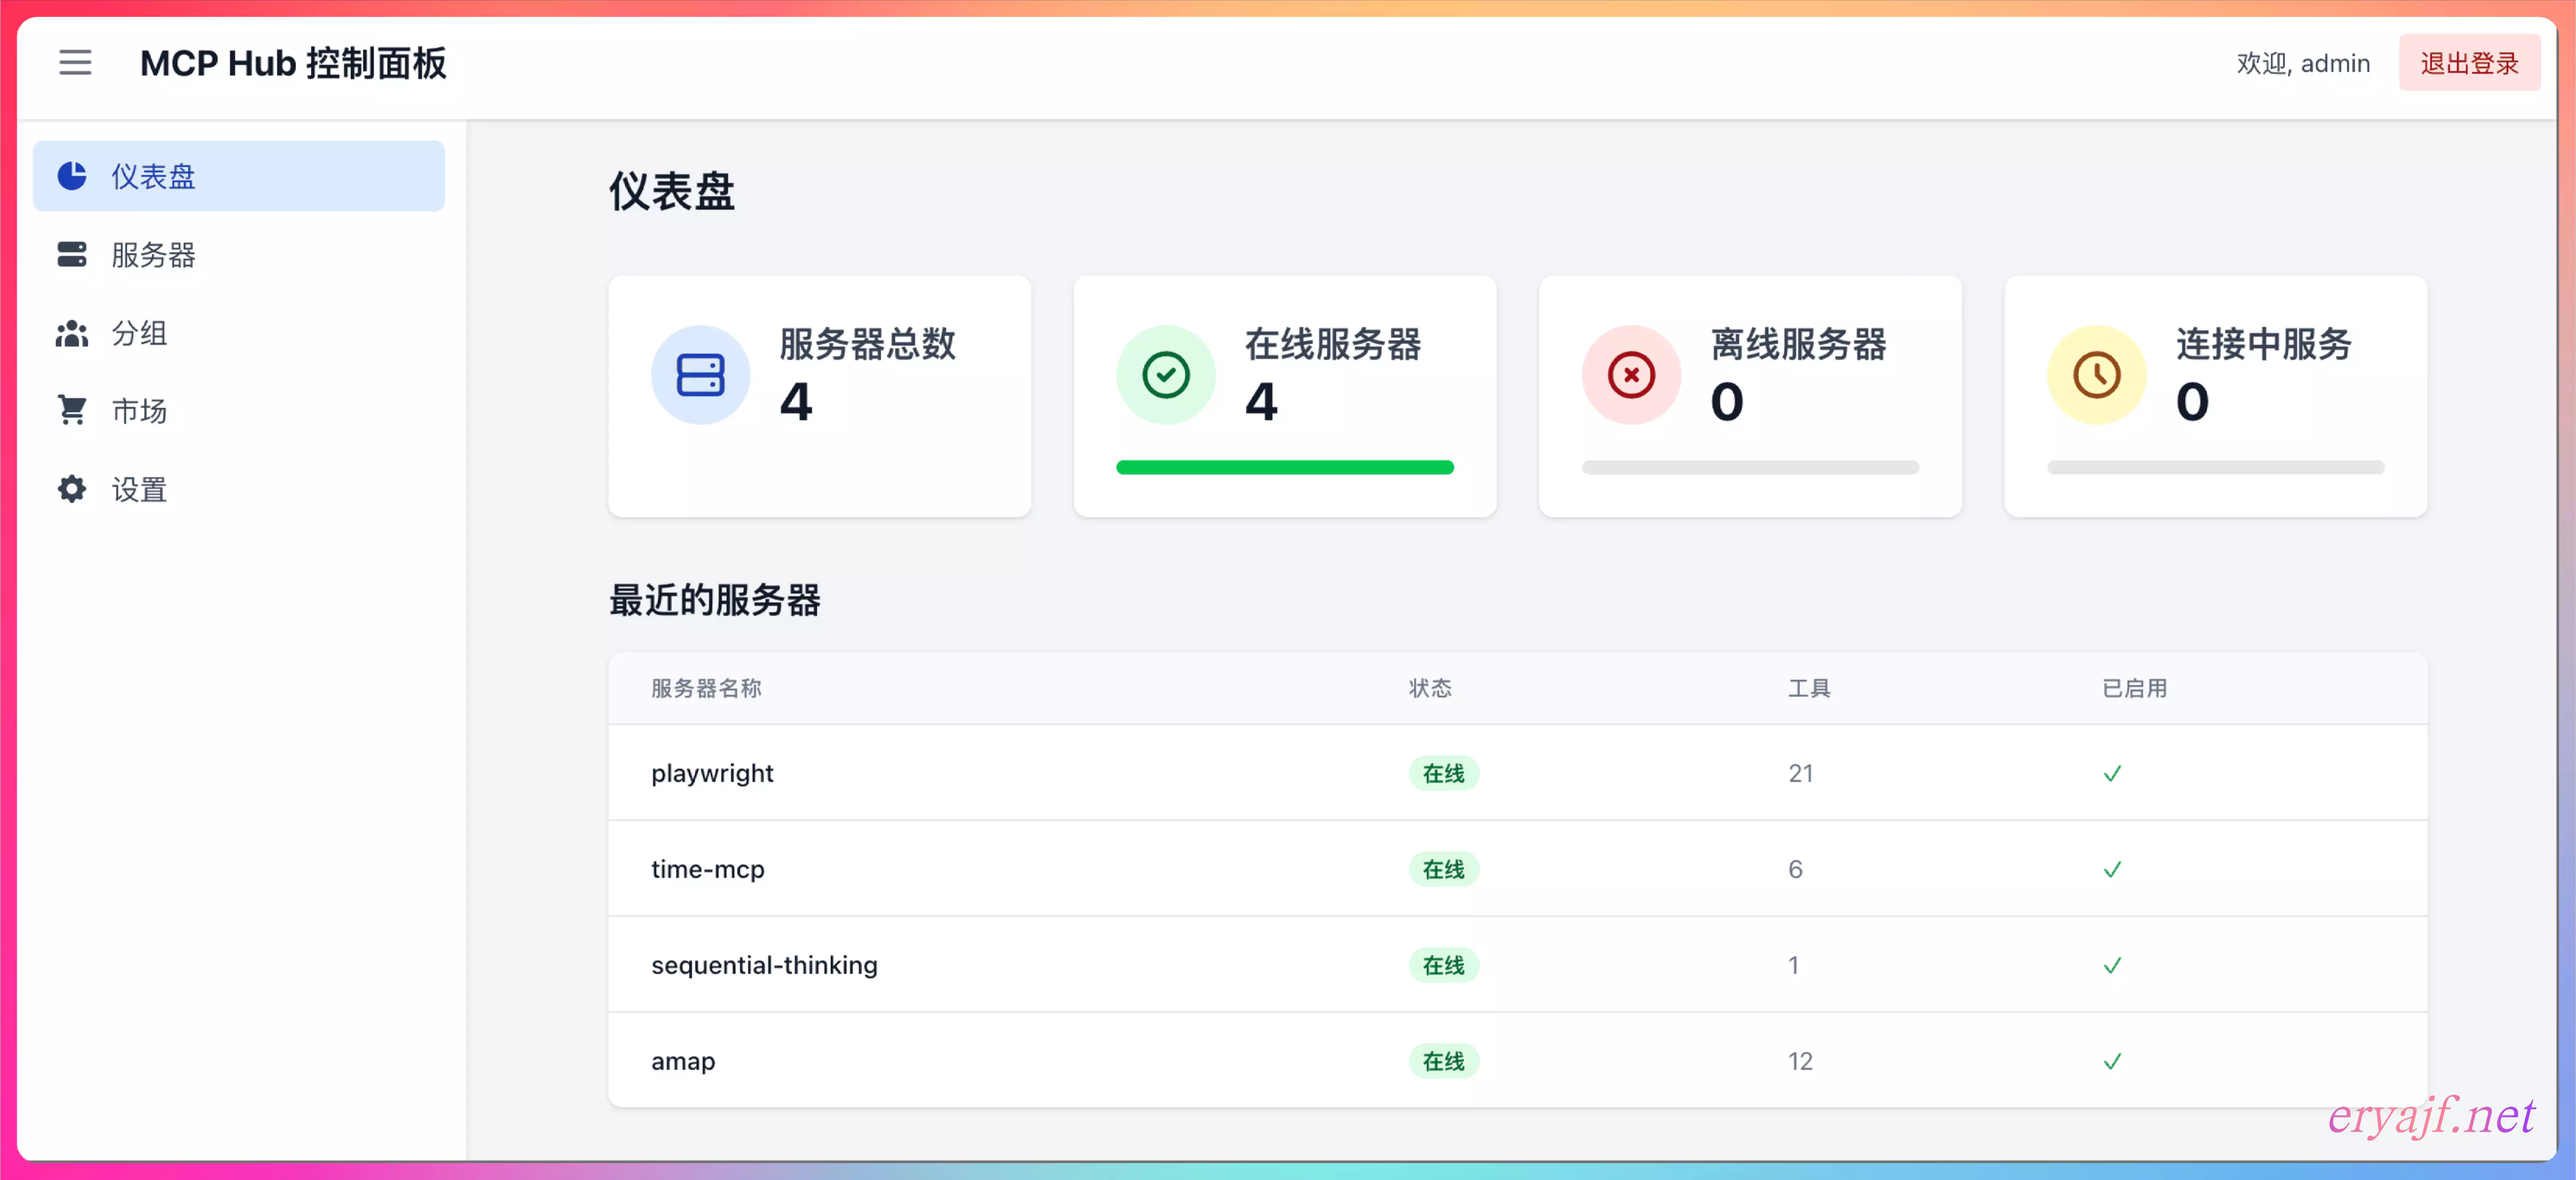The image size is (2576, 1180).
Task: Open the 设置 page
Action: click(239, 489)
